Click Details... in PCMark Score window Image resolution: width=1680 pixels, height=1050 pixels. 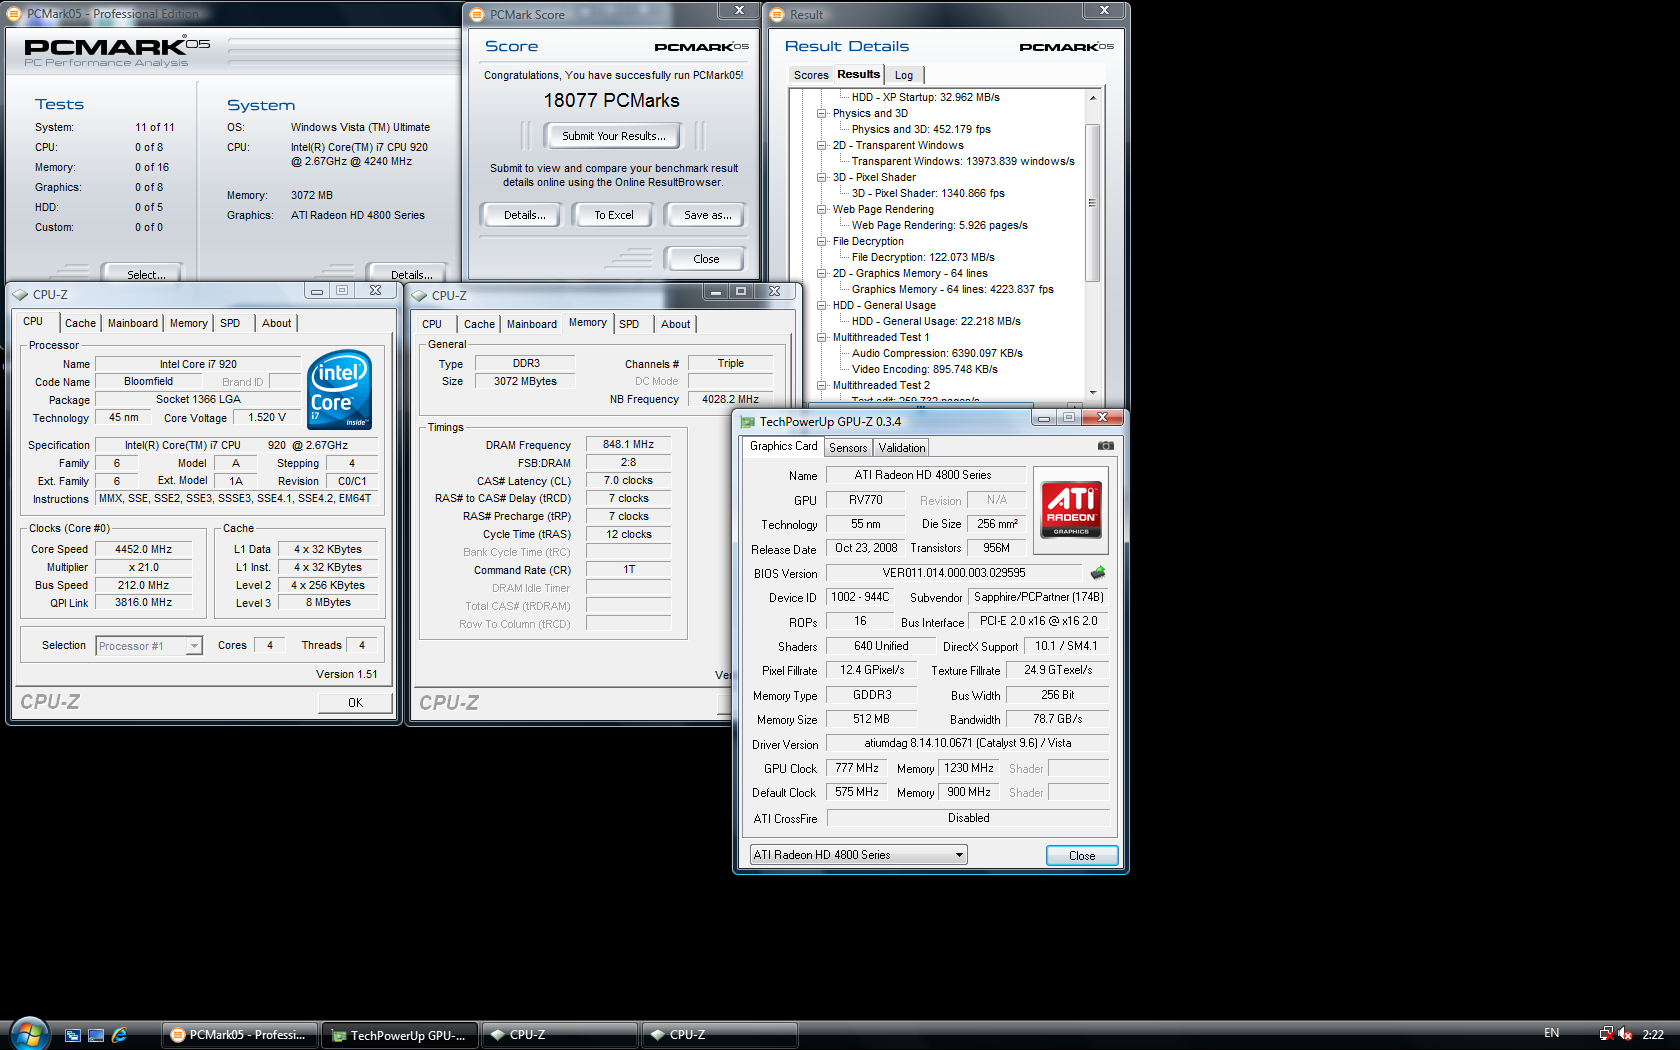pos(524,215)
